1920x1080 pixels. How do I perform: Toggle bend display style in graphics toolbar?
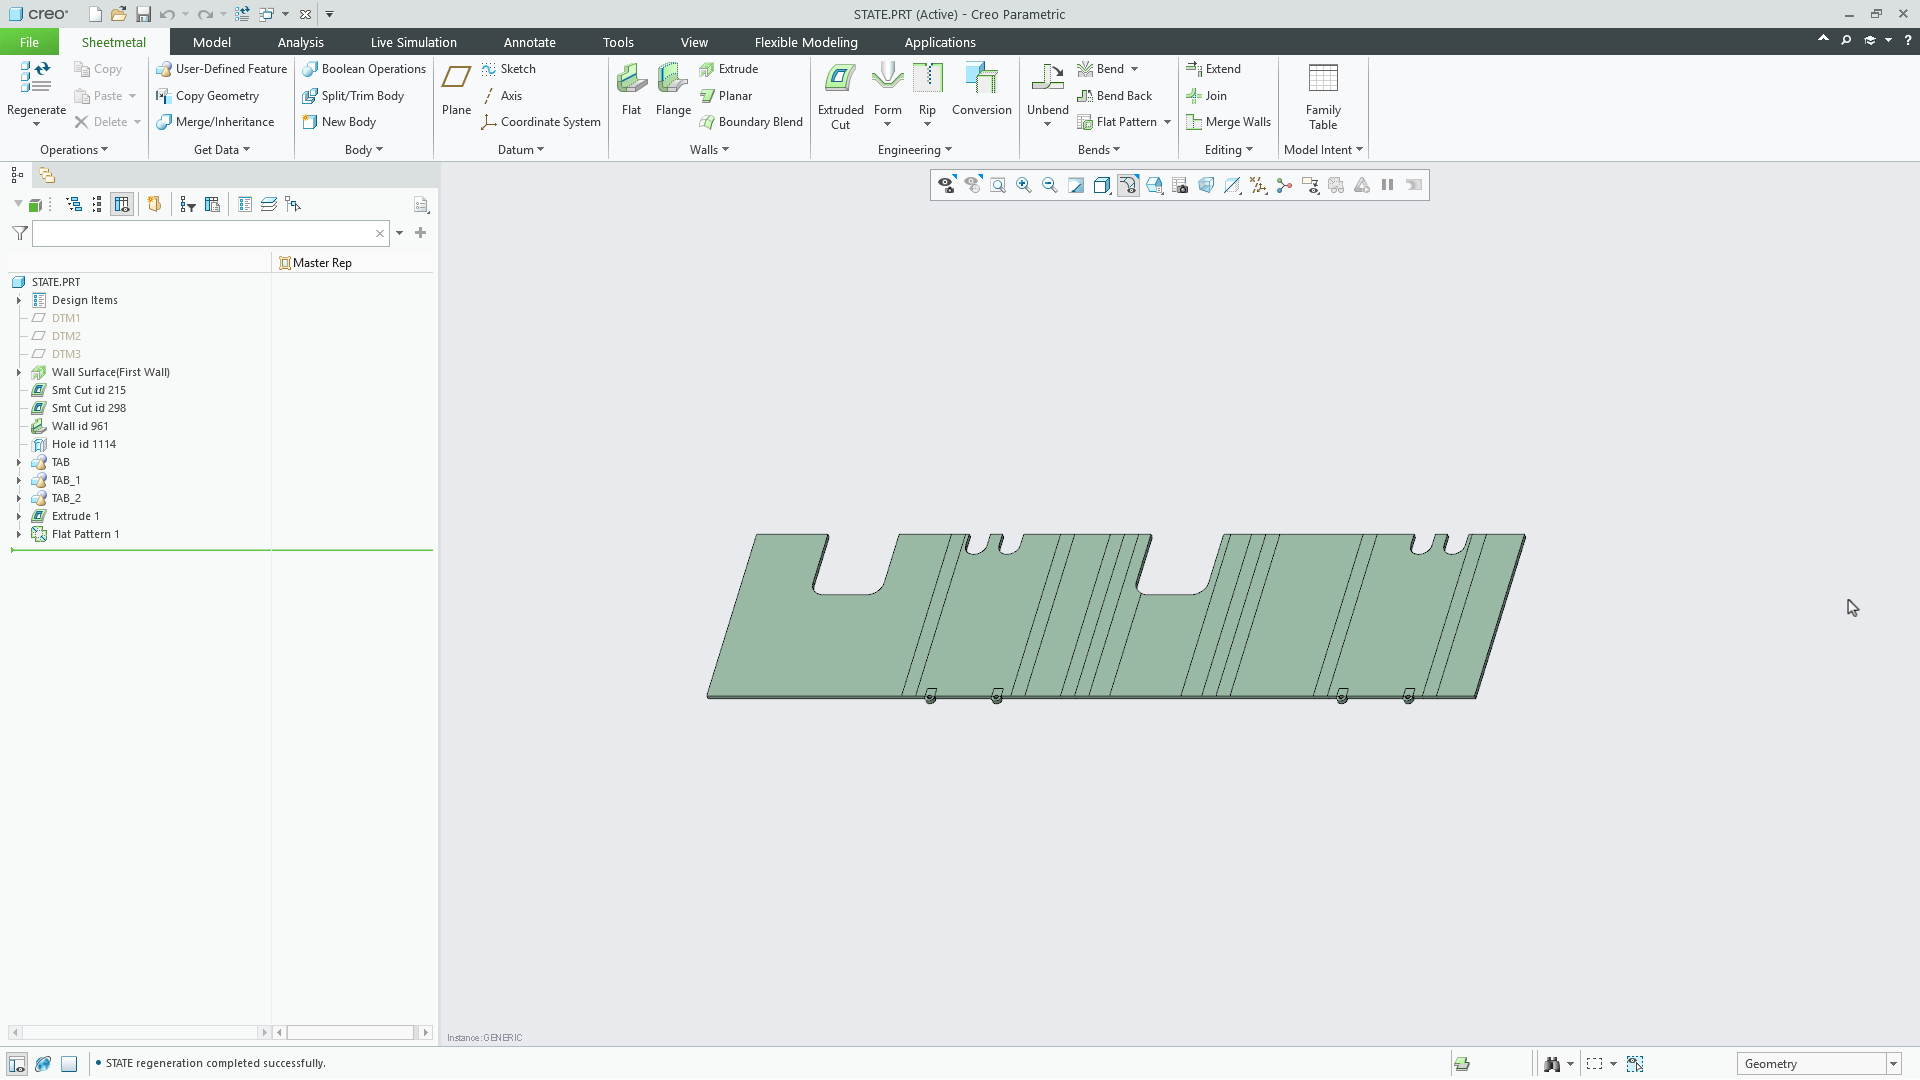(x=1128, y=185)
